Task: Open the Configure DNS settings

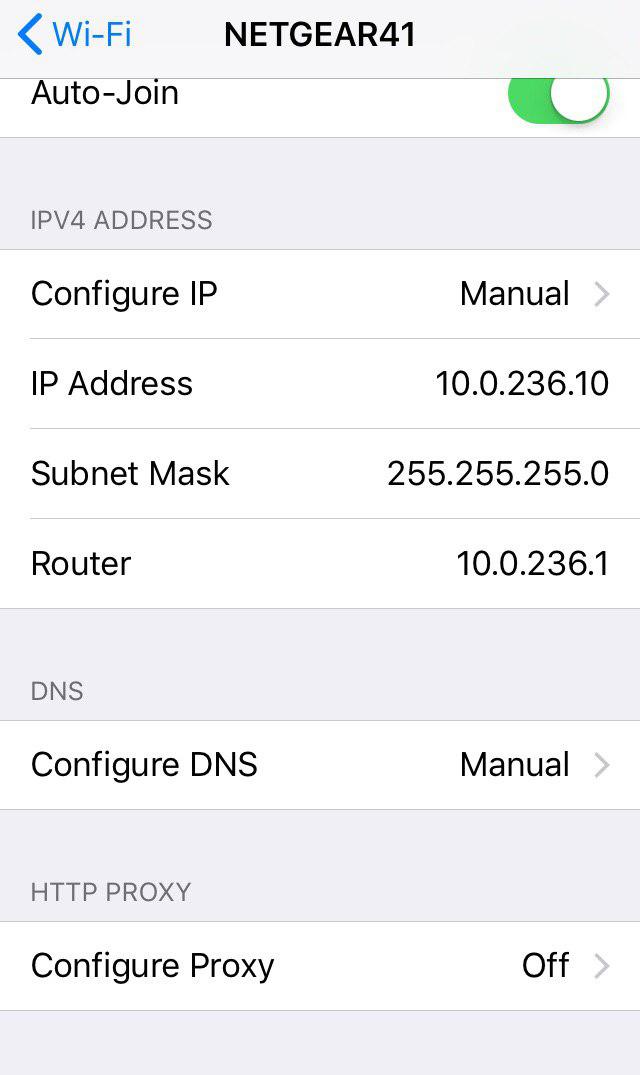Action: [320, 765]
